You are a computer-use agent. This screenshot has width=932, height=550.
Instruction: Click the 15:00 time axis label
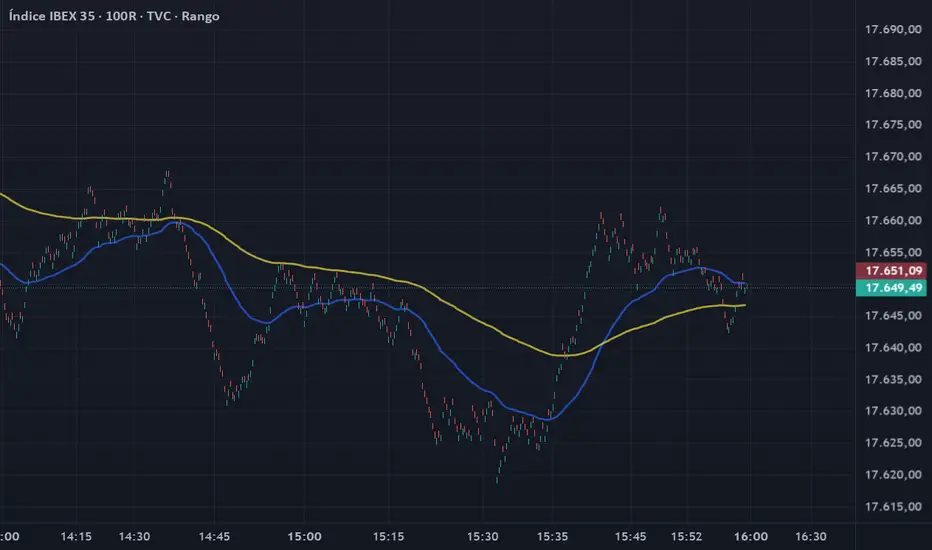click(x=305, y=536)
